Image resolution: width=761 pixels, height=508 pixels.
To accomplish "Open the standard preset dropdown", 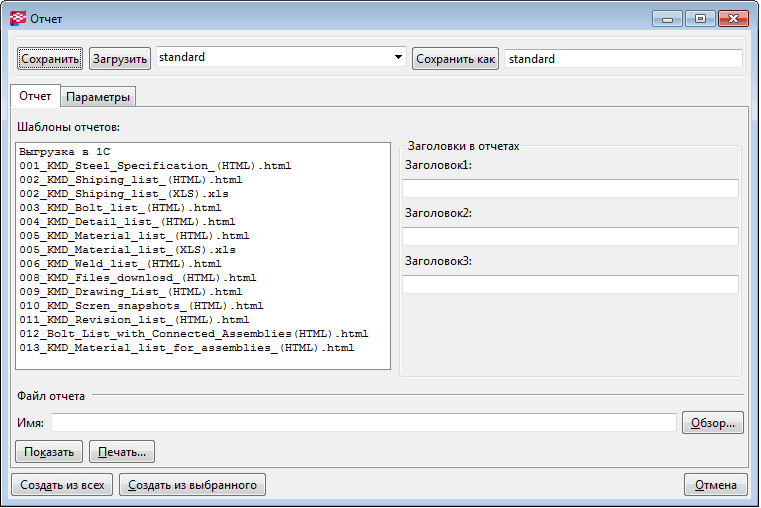I will point(280,58).
